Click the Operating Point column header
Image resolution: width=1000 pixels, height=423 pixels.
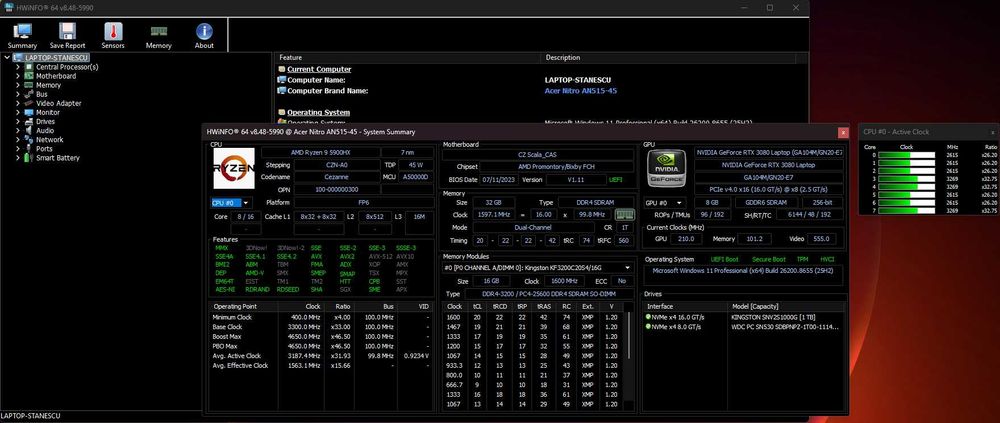tap(244, 306)
